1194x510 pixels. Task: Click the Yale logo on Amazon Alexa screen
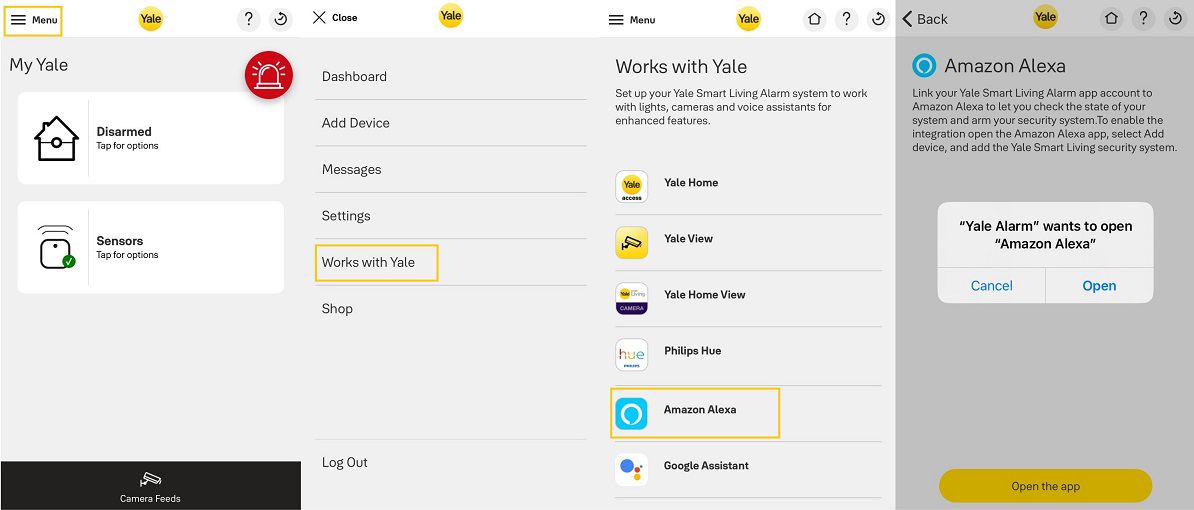click(1046, 17)
